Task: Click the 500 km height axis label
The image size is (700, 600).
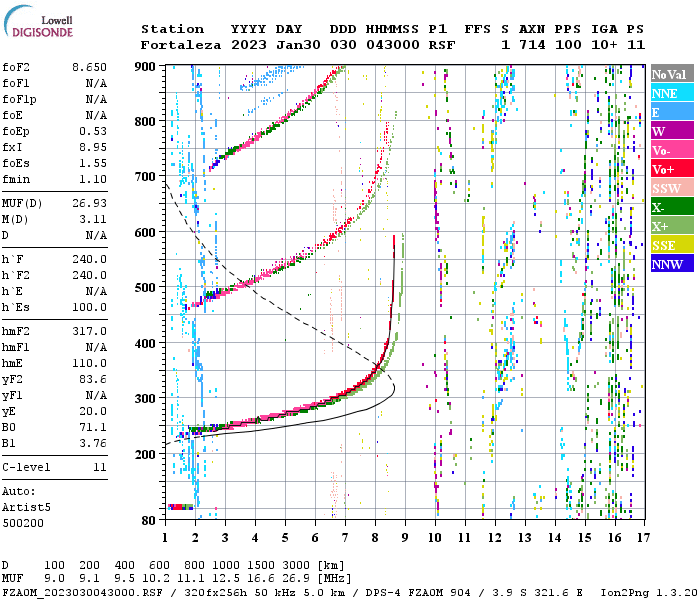Action: [x=145, y=288]
